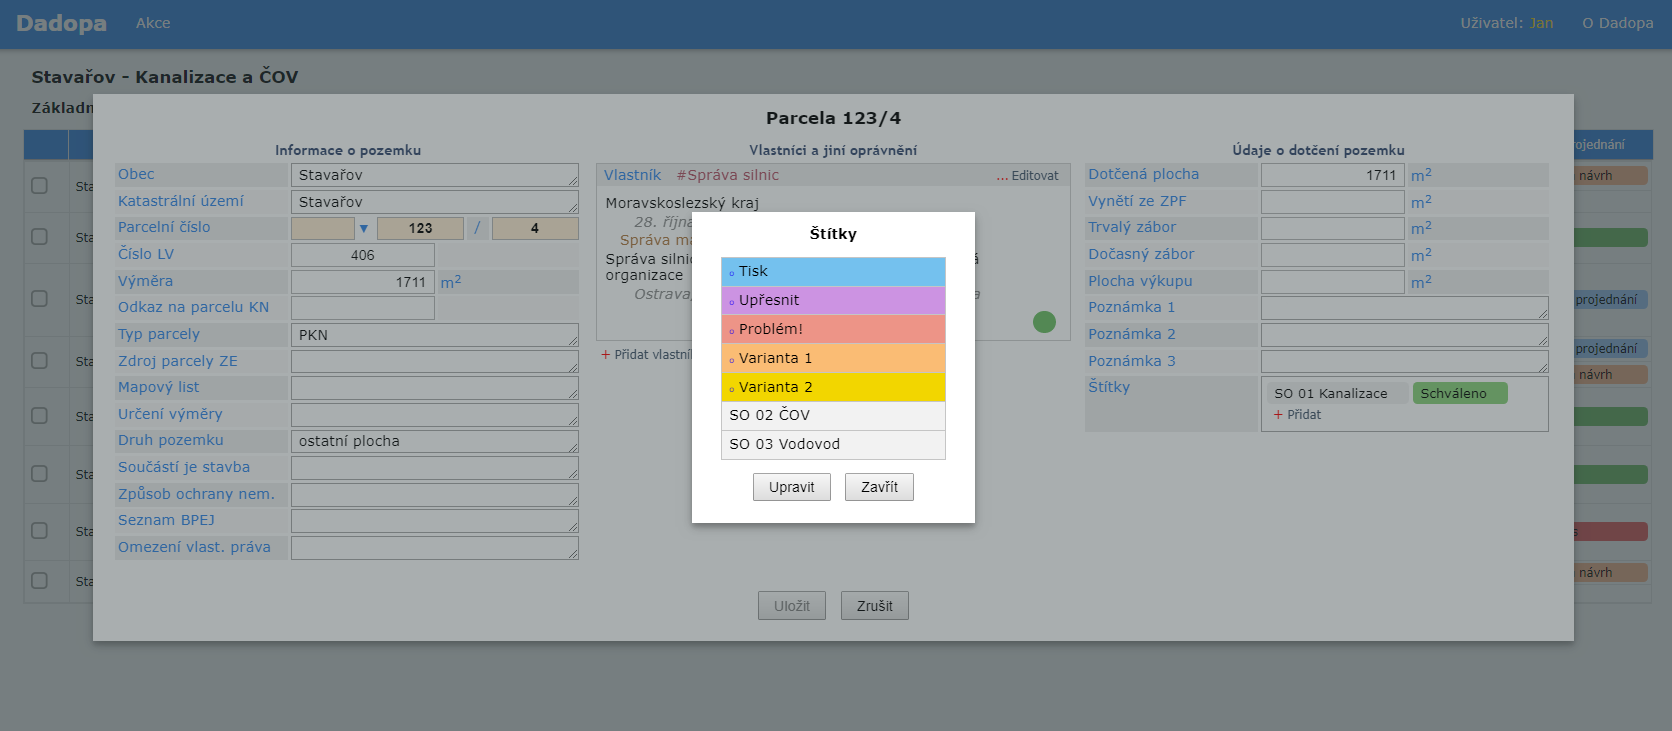
Task: Click the green status circle in owner panel
Action: (1044, 322)
